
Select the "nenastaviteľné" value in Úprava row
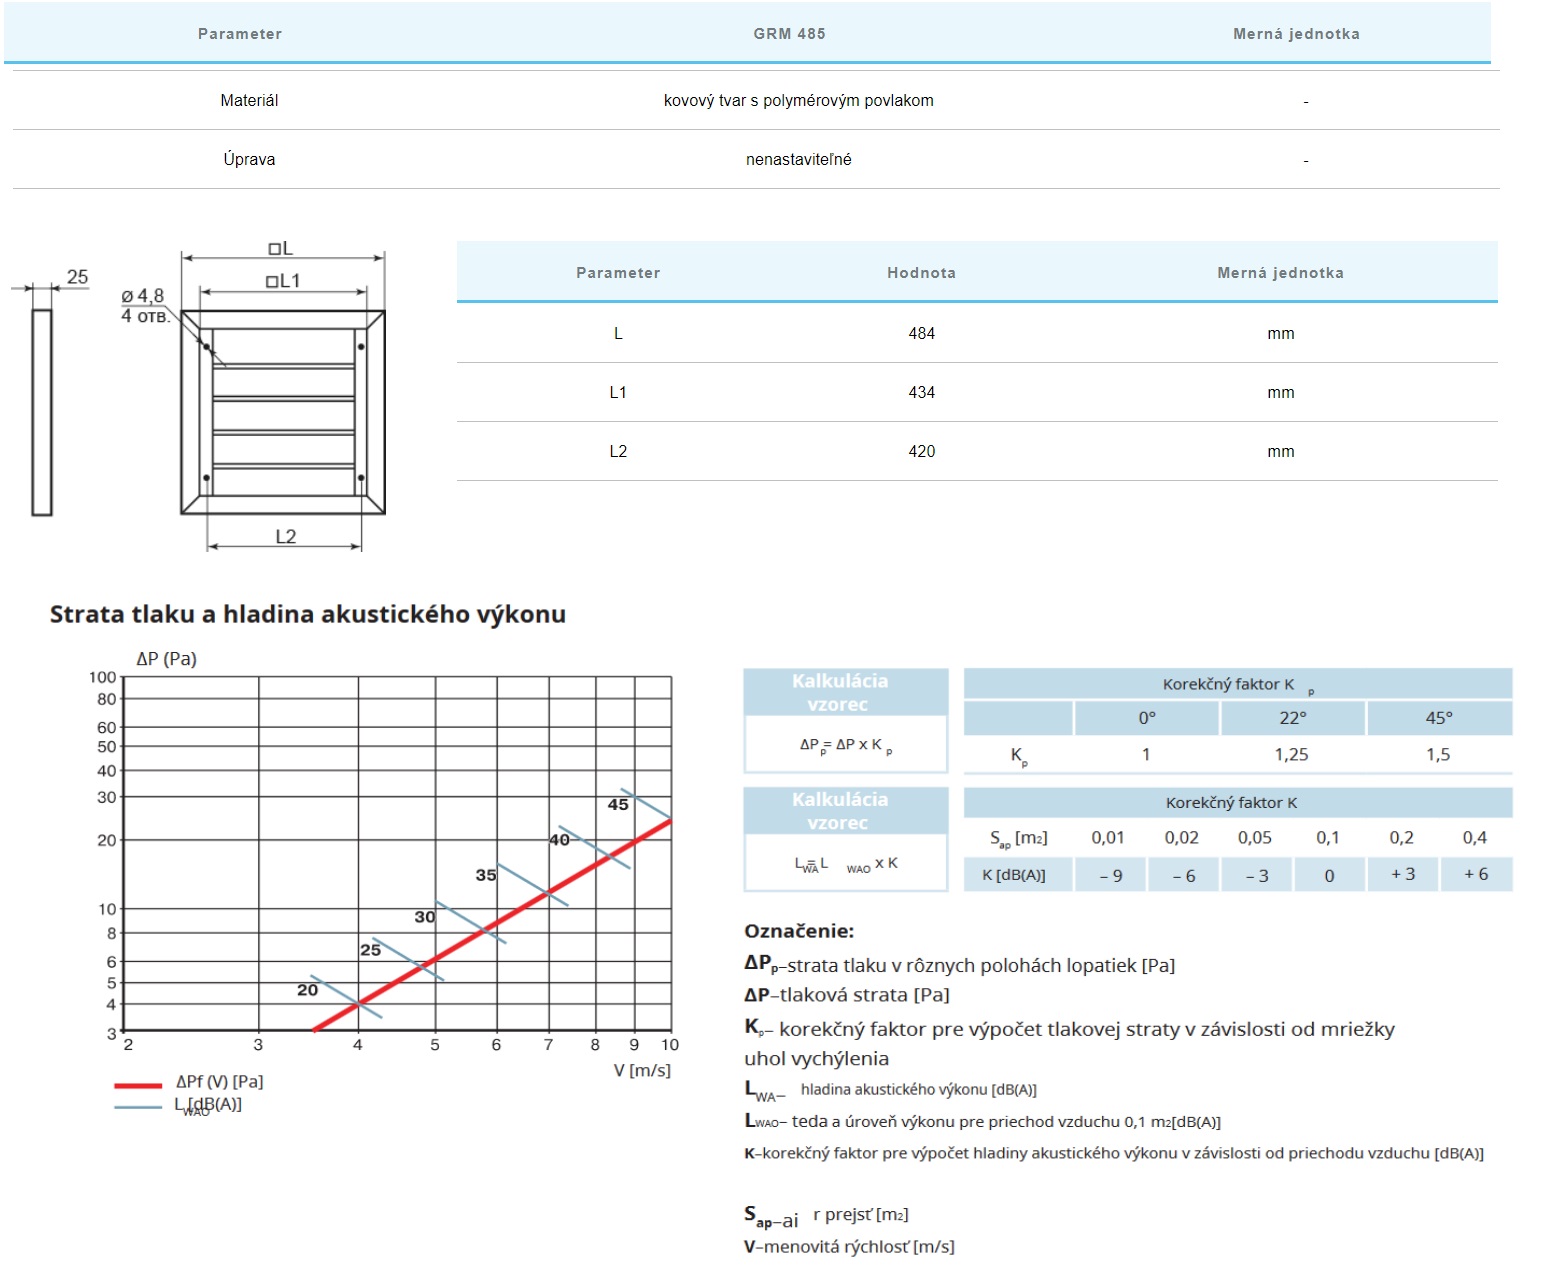[798, 160]
